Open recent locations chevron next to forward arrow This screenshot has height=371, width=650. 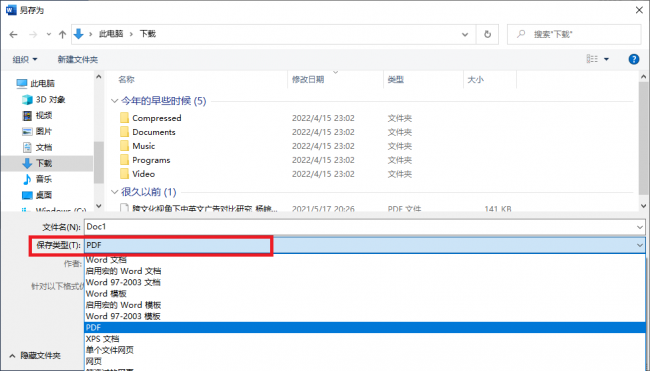[x=49, y=34]
